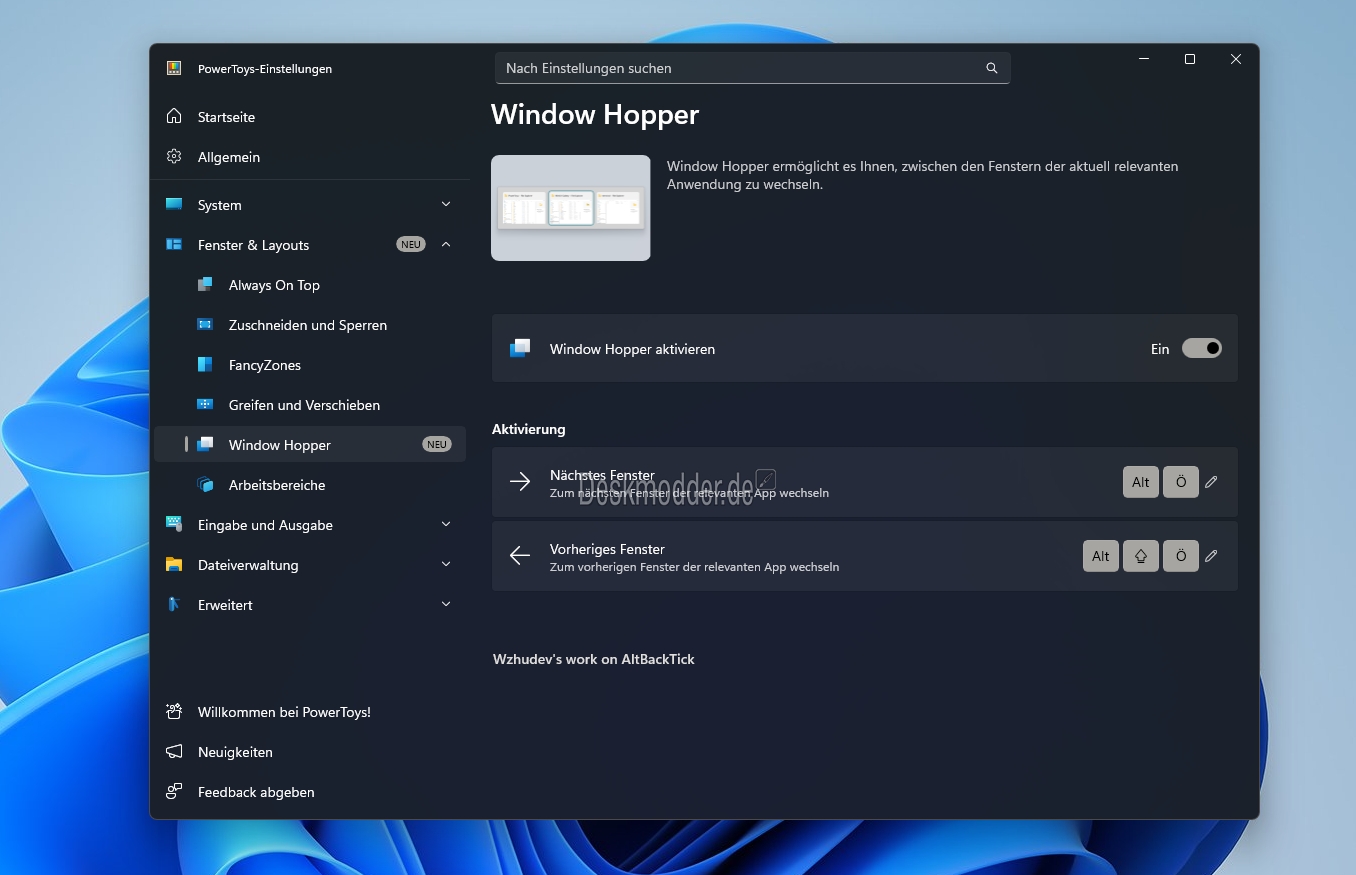Screen dimensions: 1356x875
Task: Open the Always On Top page
Action: pos(310,285)
